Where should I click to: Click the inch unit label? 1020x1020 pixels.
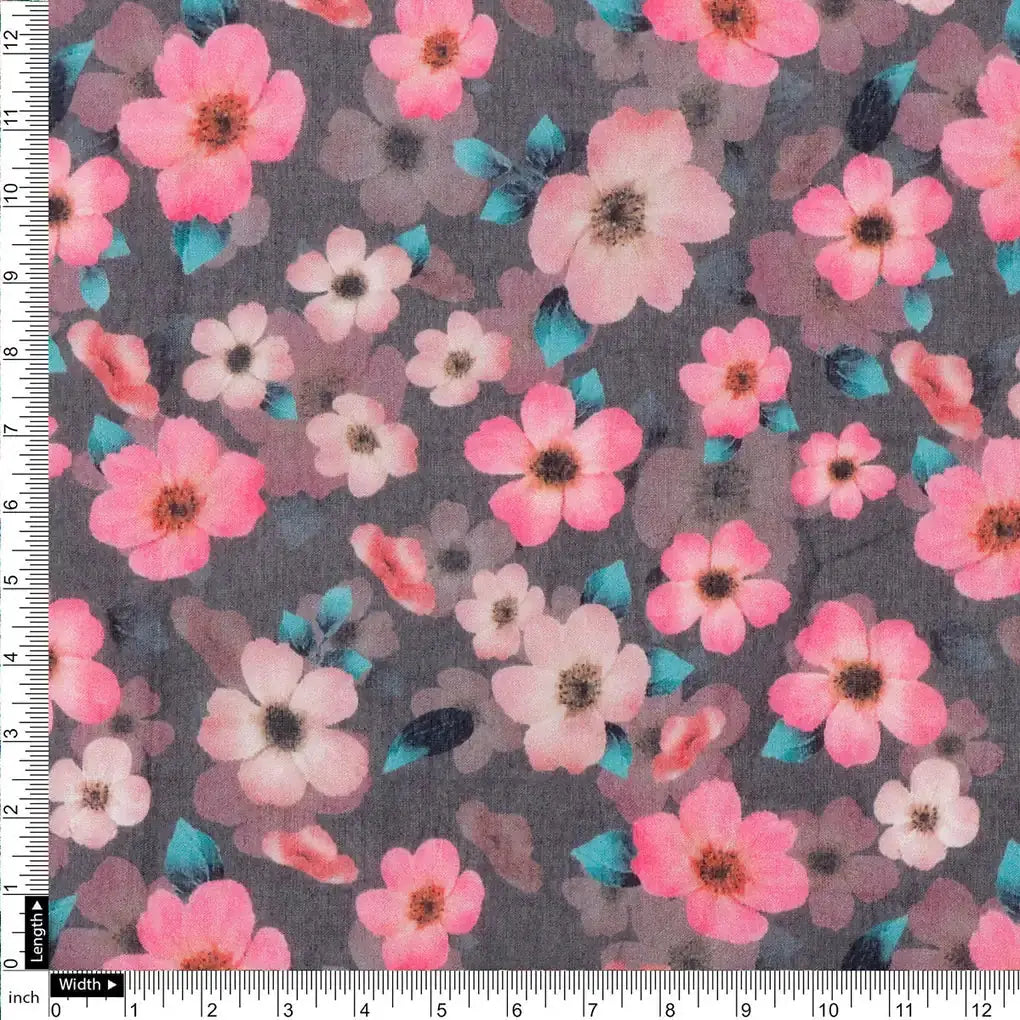coord(22,997)
